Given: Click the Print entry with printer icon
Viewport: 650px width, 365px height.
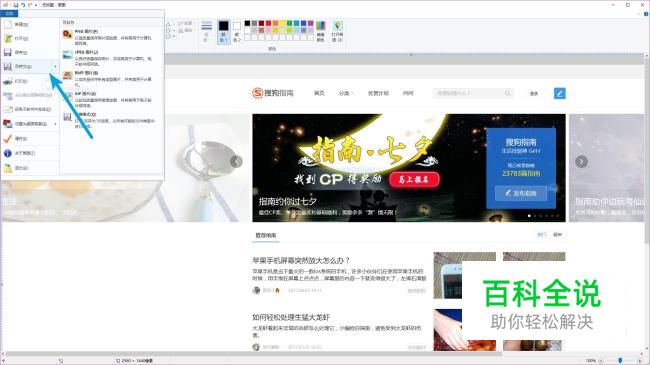Looking at the screenshot, I should tap(30, 81).
